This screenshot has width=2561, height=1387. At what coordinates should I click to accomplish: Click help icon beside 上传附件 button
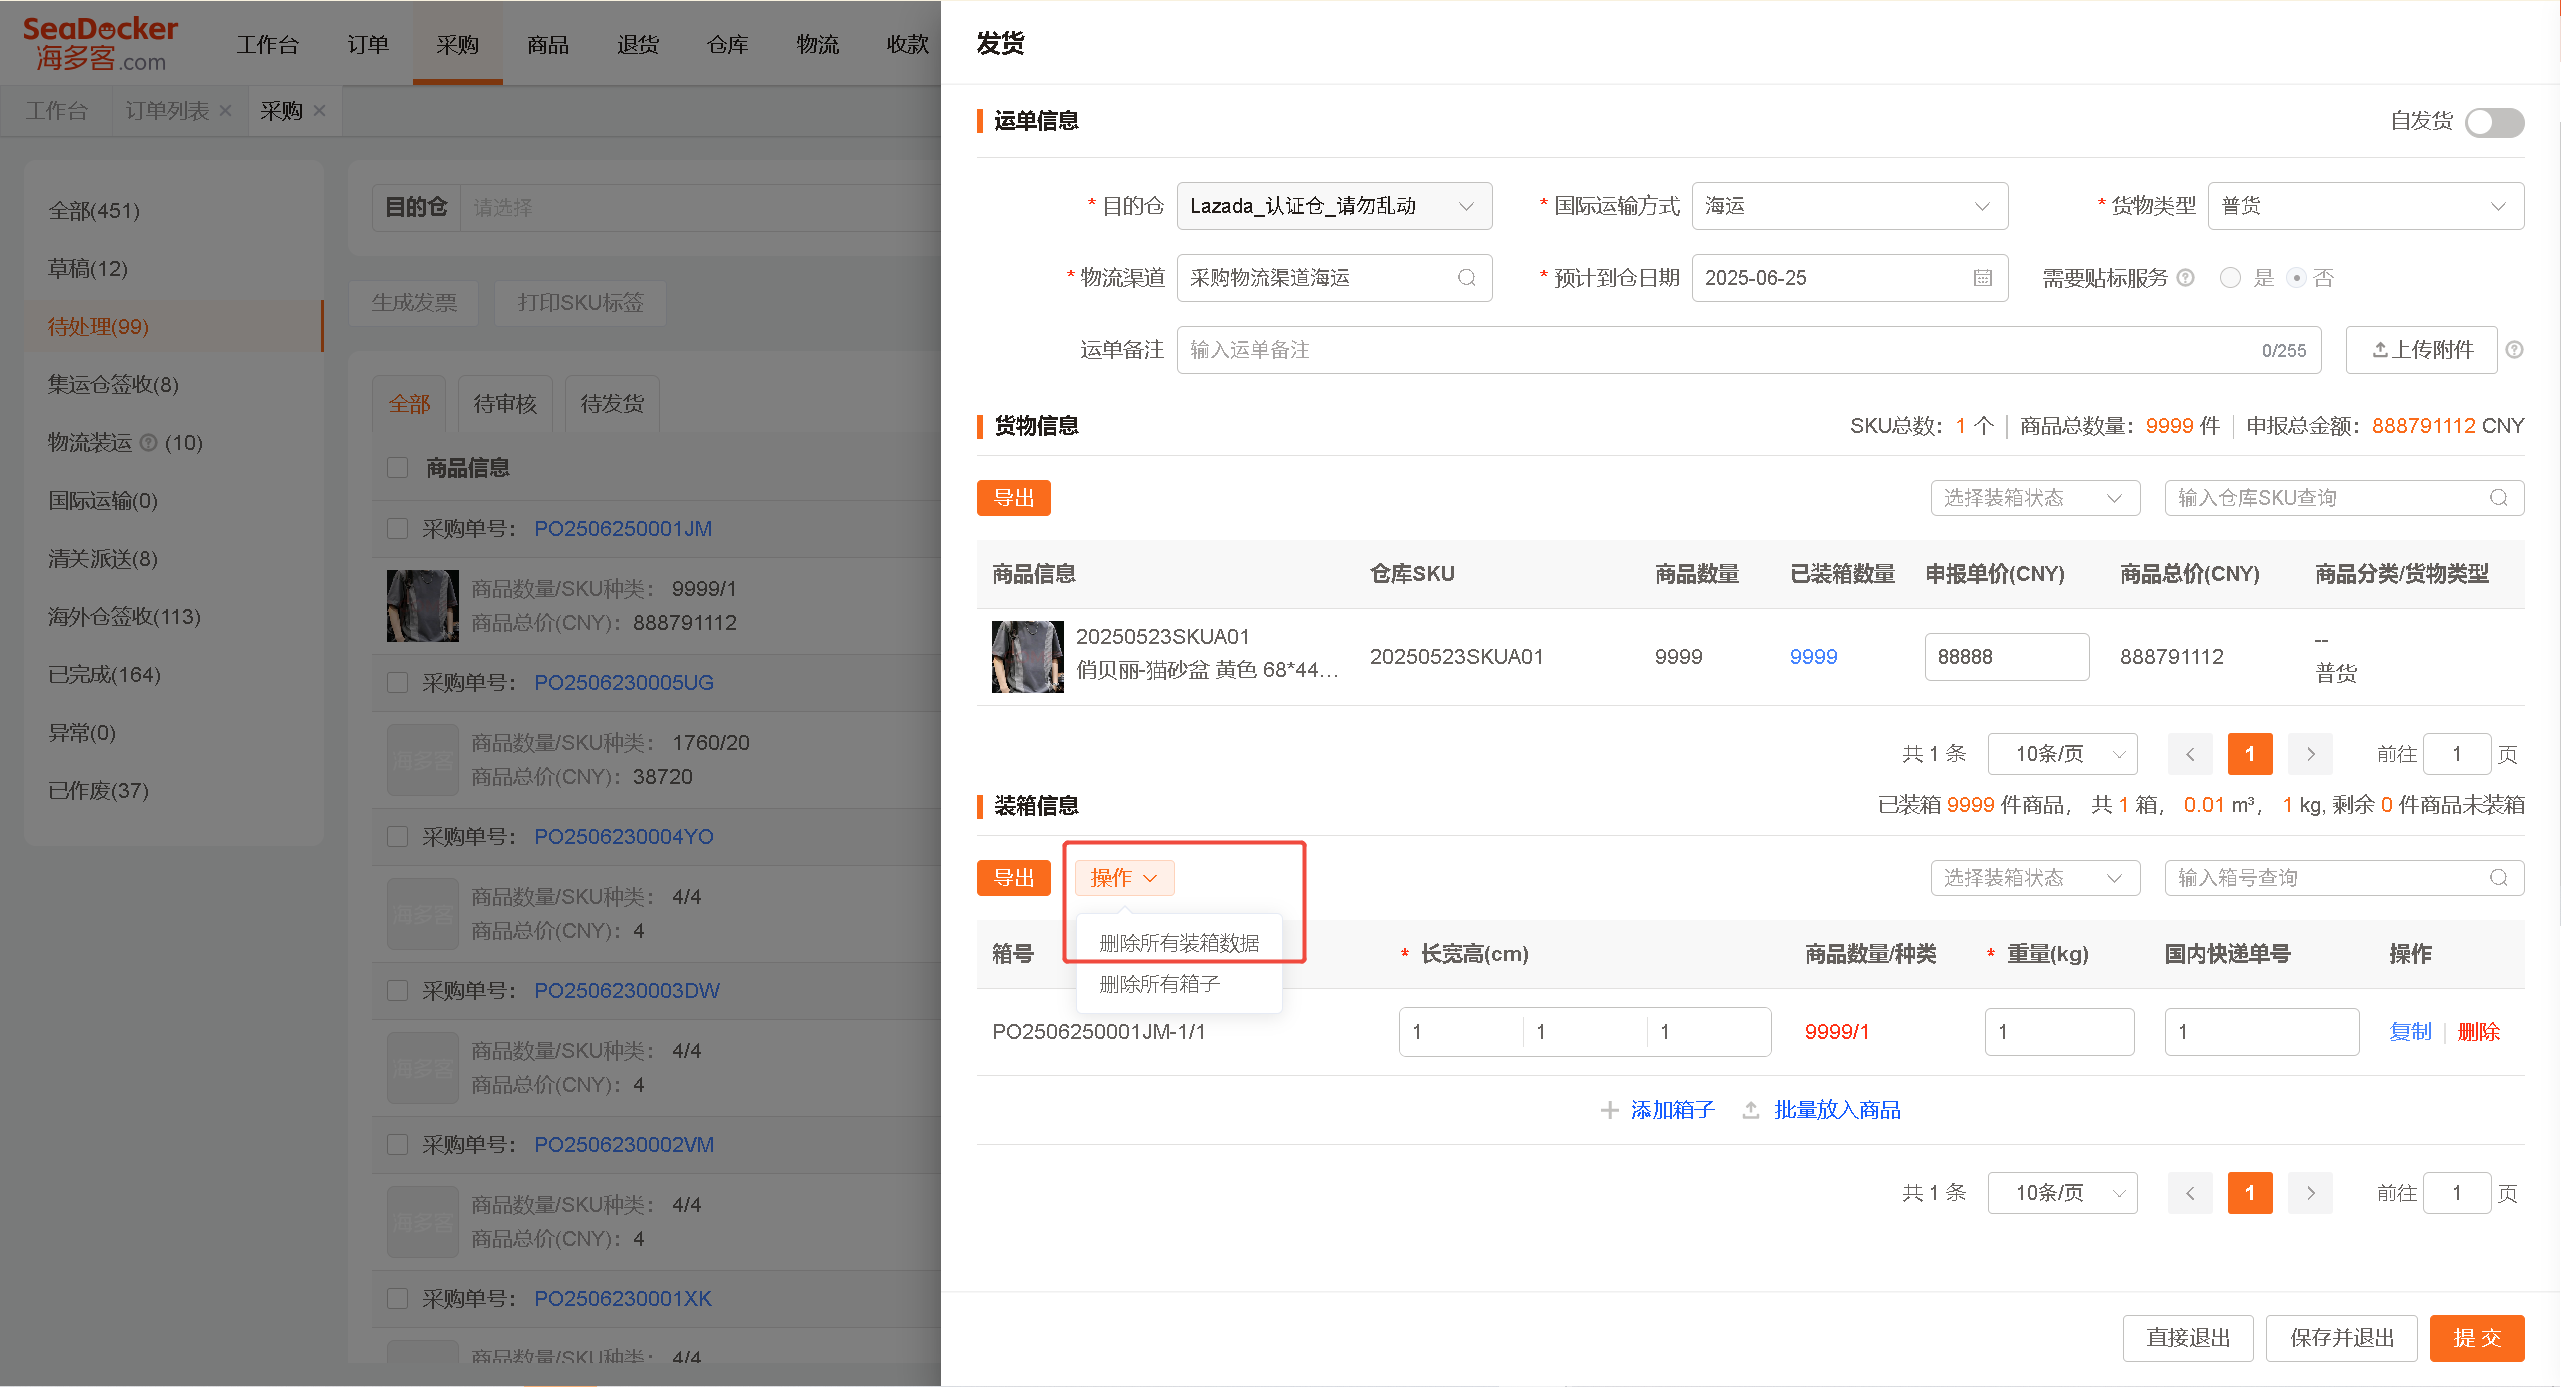point(2515,350)
